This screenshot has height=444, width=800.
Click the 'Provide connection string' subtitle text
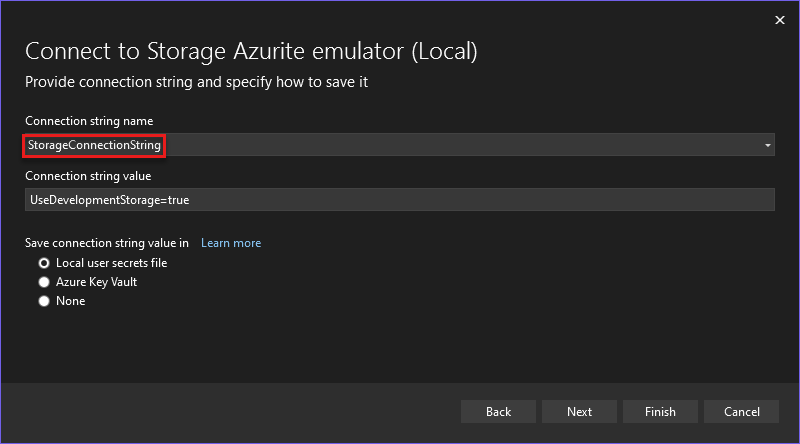pyautogui.click(x=197, y=82)
